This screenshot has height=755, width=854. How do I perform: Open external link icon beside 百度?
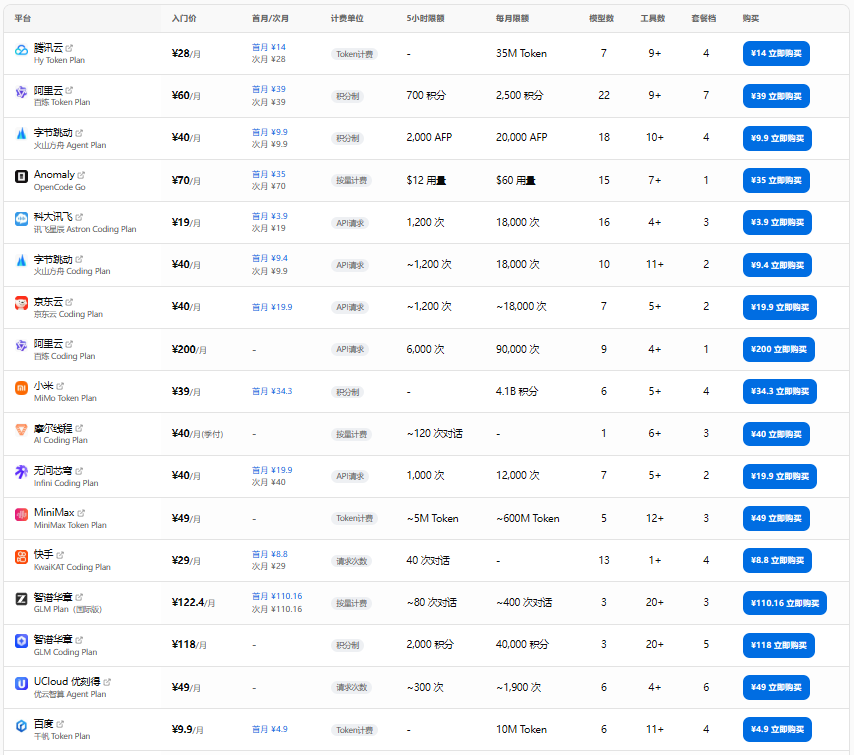click(x=60, y=724)
